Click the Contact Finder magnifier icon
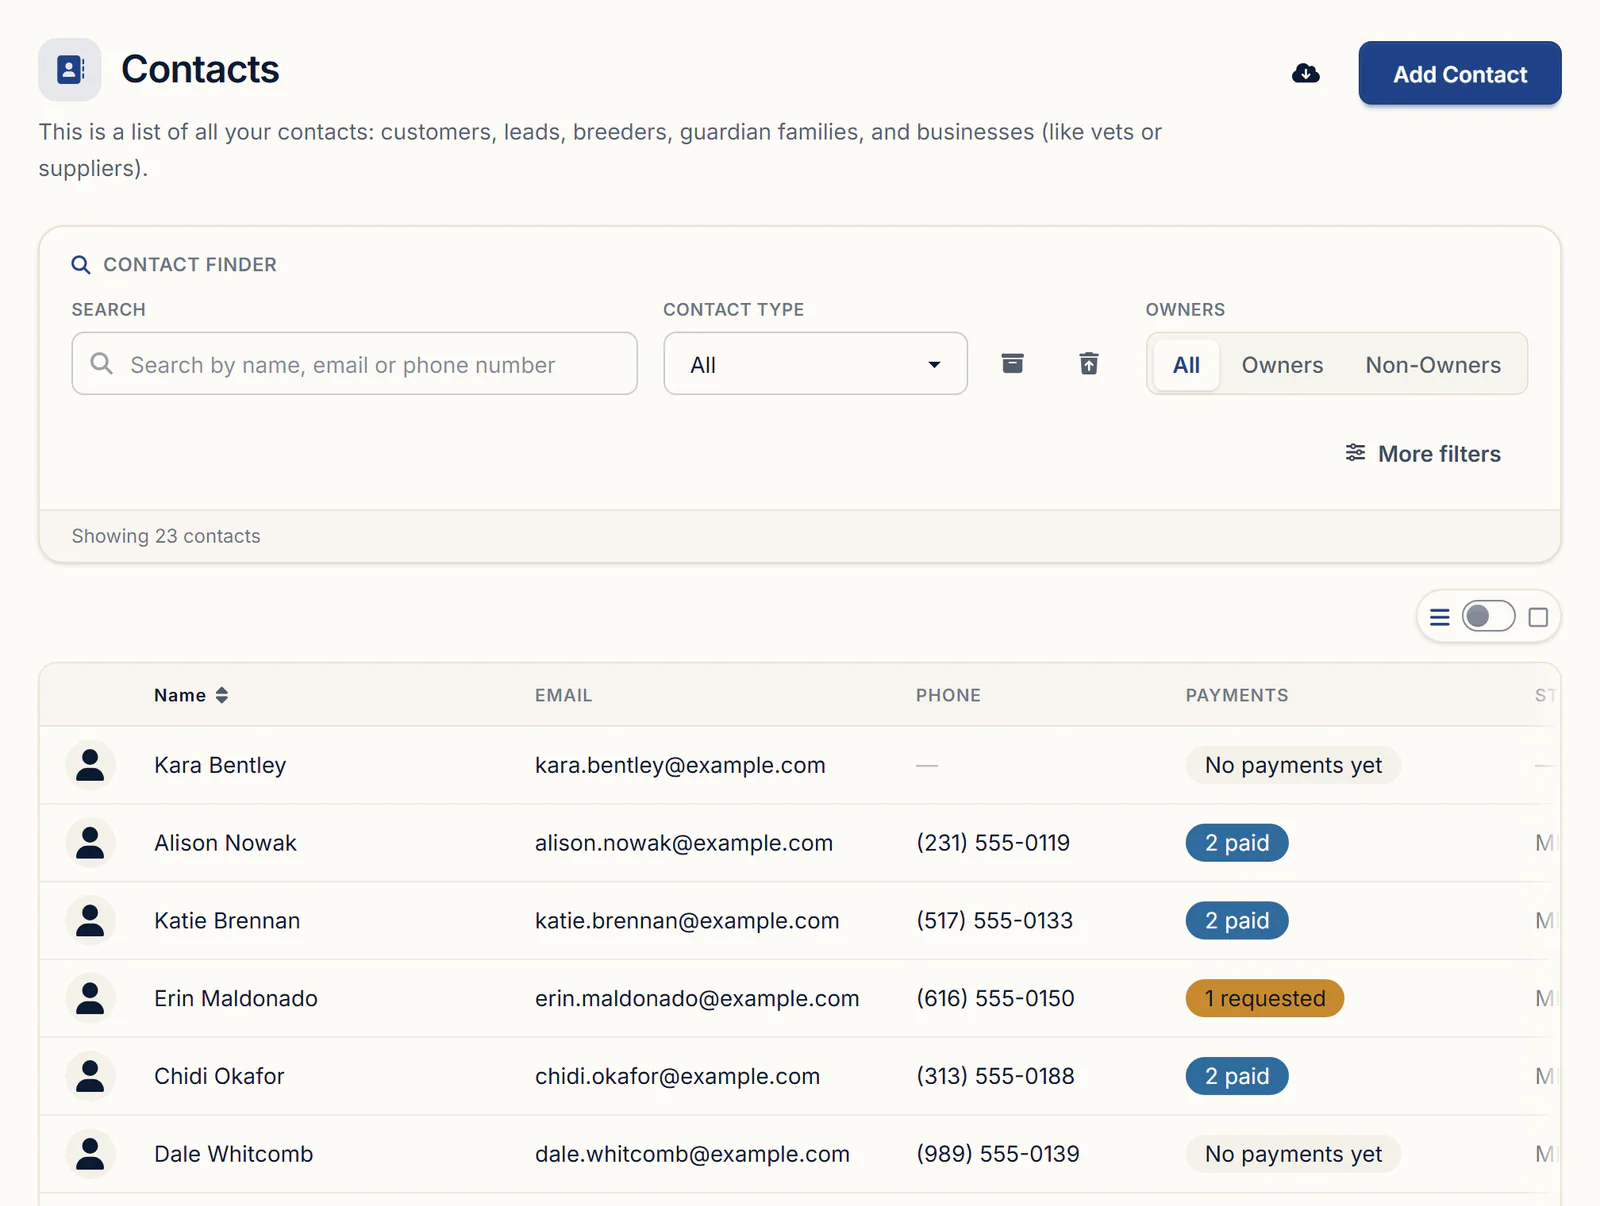 click(81, 265)
